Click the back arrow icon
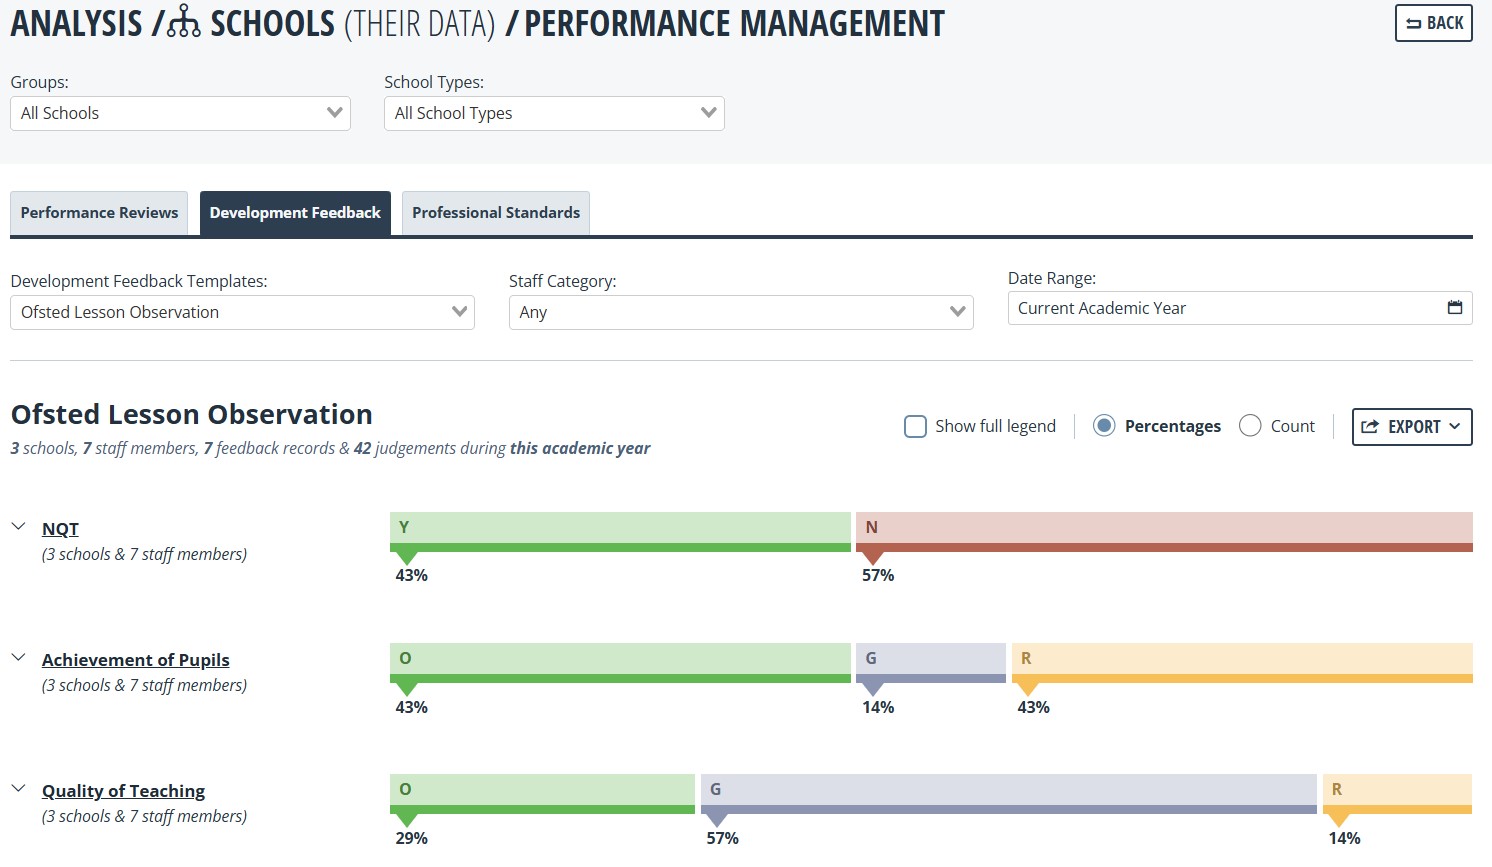Screen dimensions: 1492x867 1413,24
